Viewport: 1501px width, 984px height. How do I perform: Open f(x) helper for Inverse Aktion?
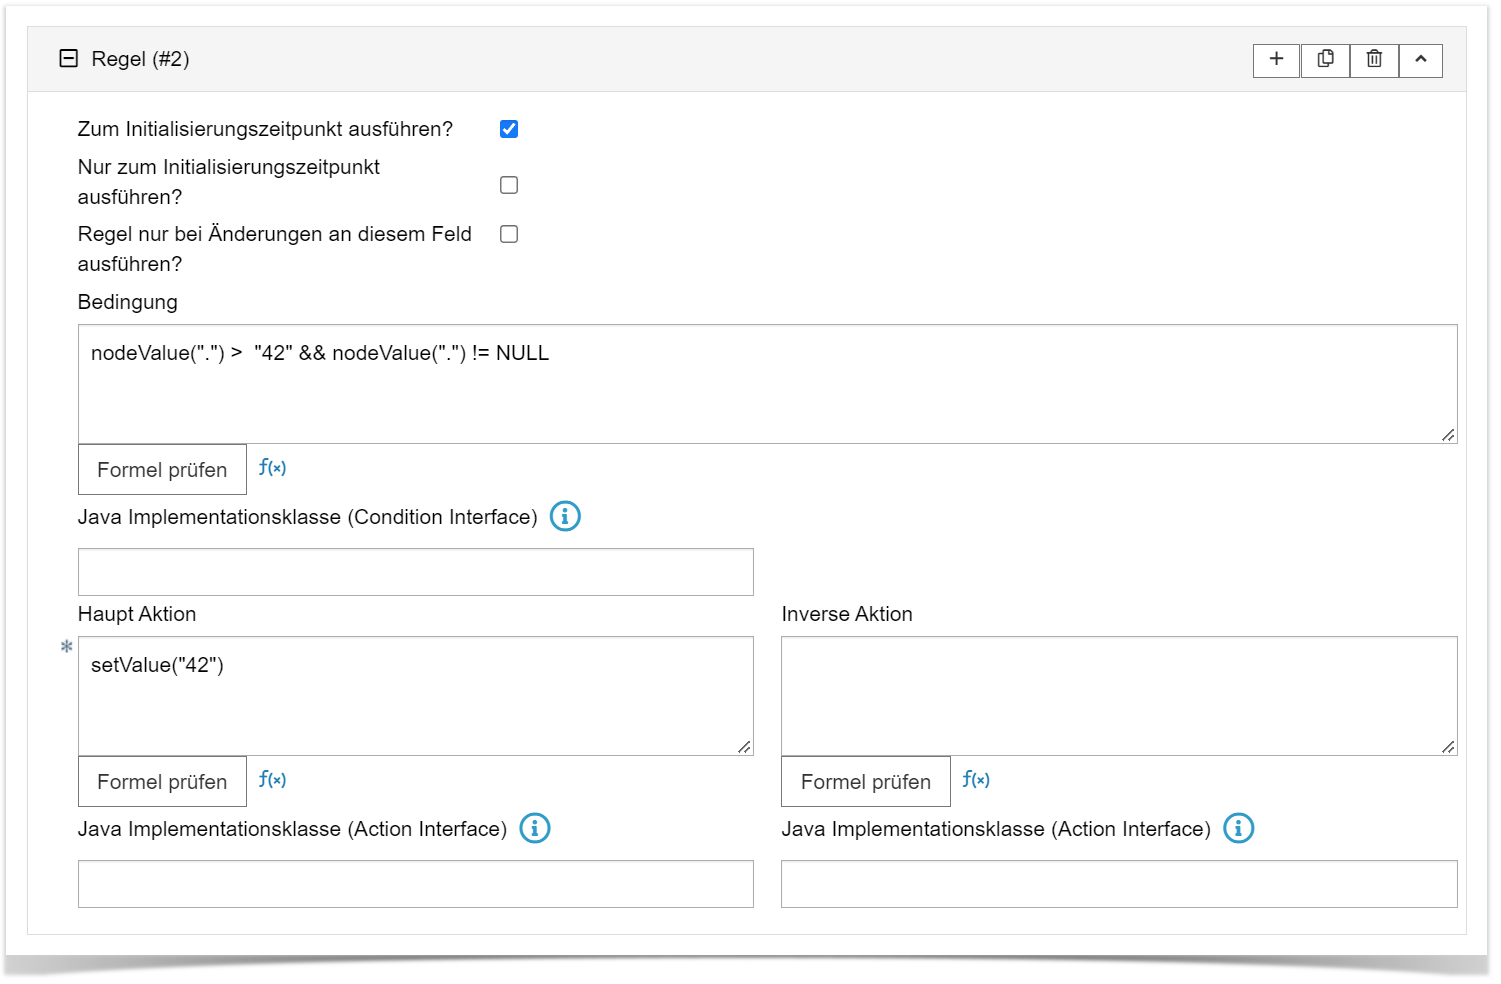tap(976, 780)
